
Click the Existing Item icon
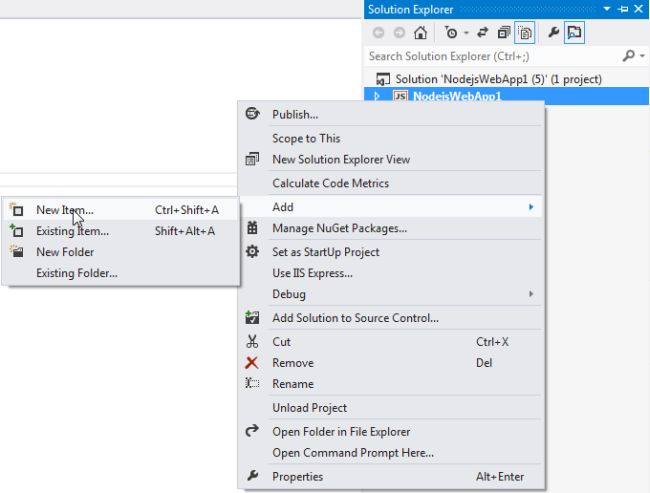click(17, 231)
